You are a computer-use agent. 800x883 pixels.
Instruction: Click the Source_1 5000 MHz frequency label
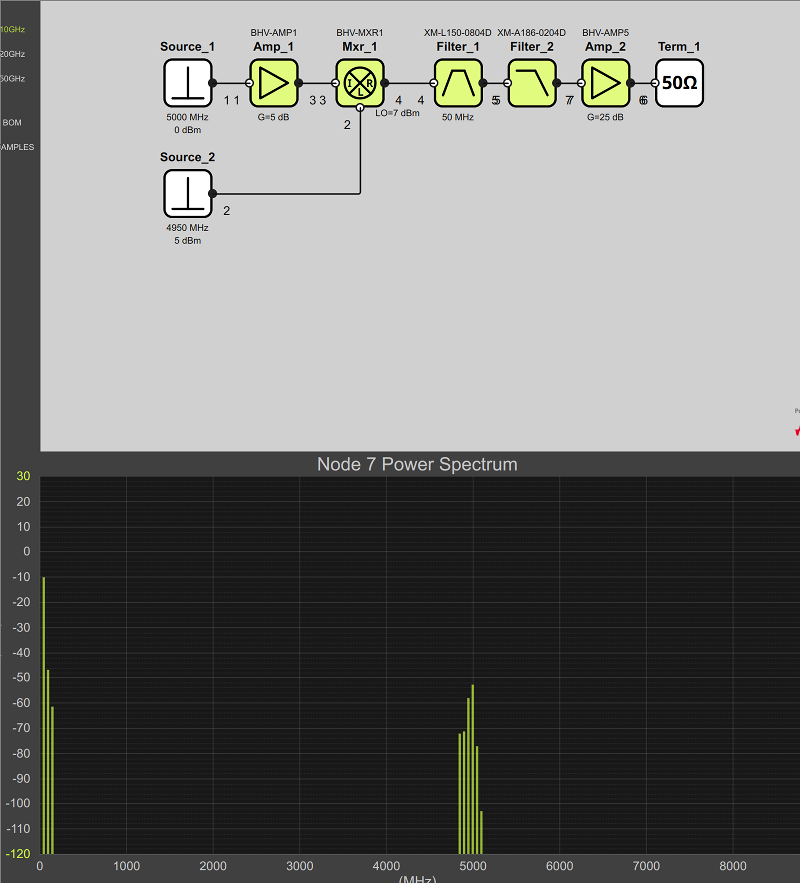[x=187, y=117]
